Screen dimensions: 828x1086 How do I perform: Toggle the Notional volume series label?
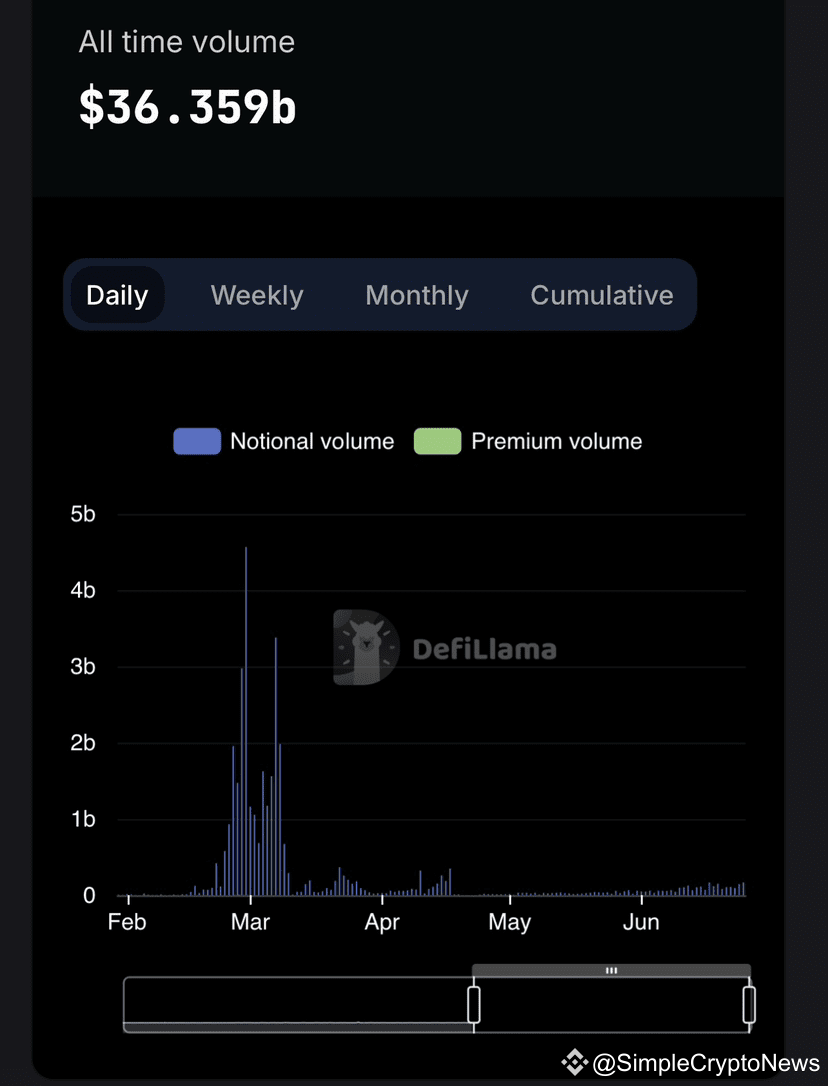click(312, 441)
